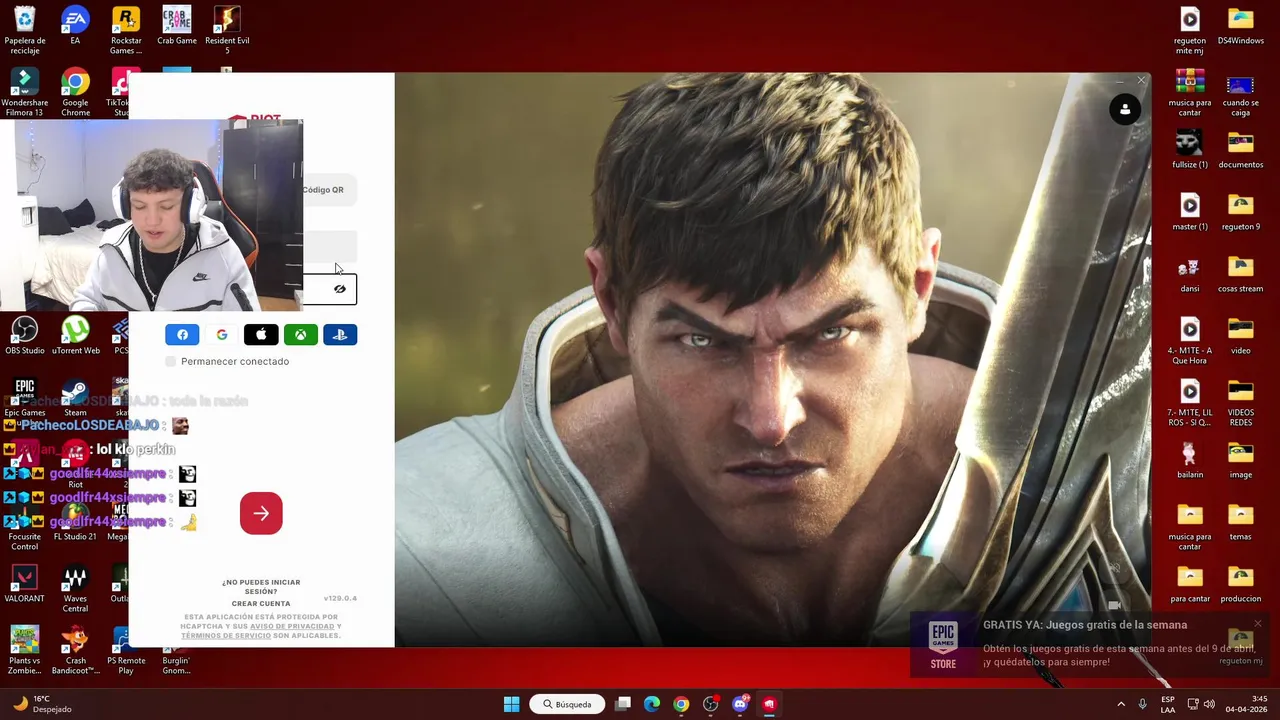Sign in with PlayStation in Riot Client
This screenshot has width=1280, height=720.
pos(340,335)
